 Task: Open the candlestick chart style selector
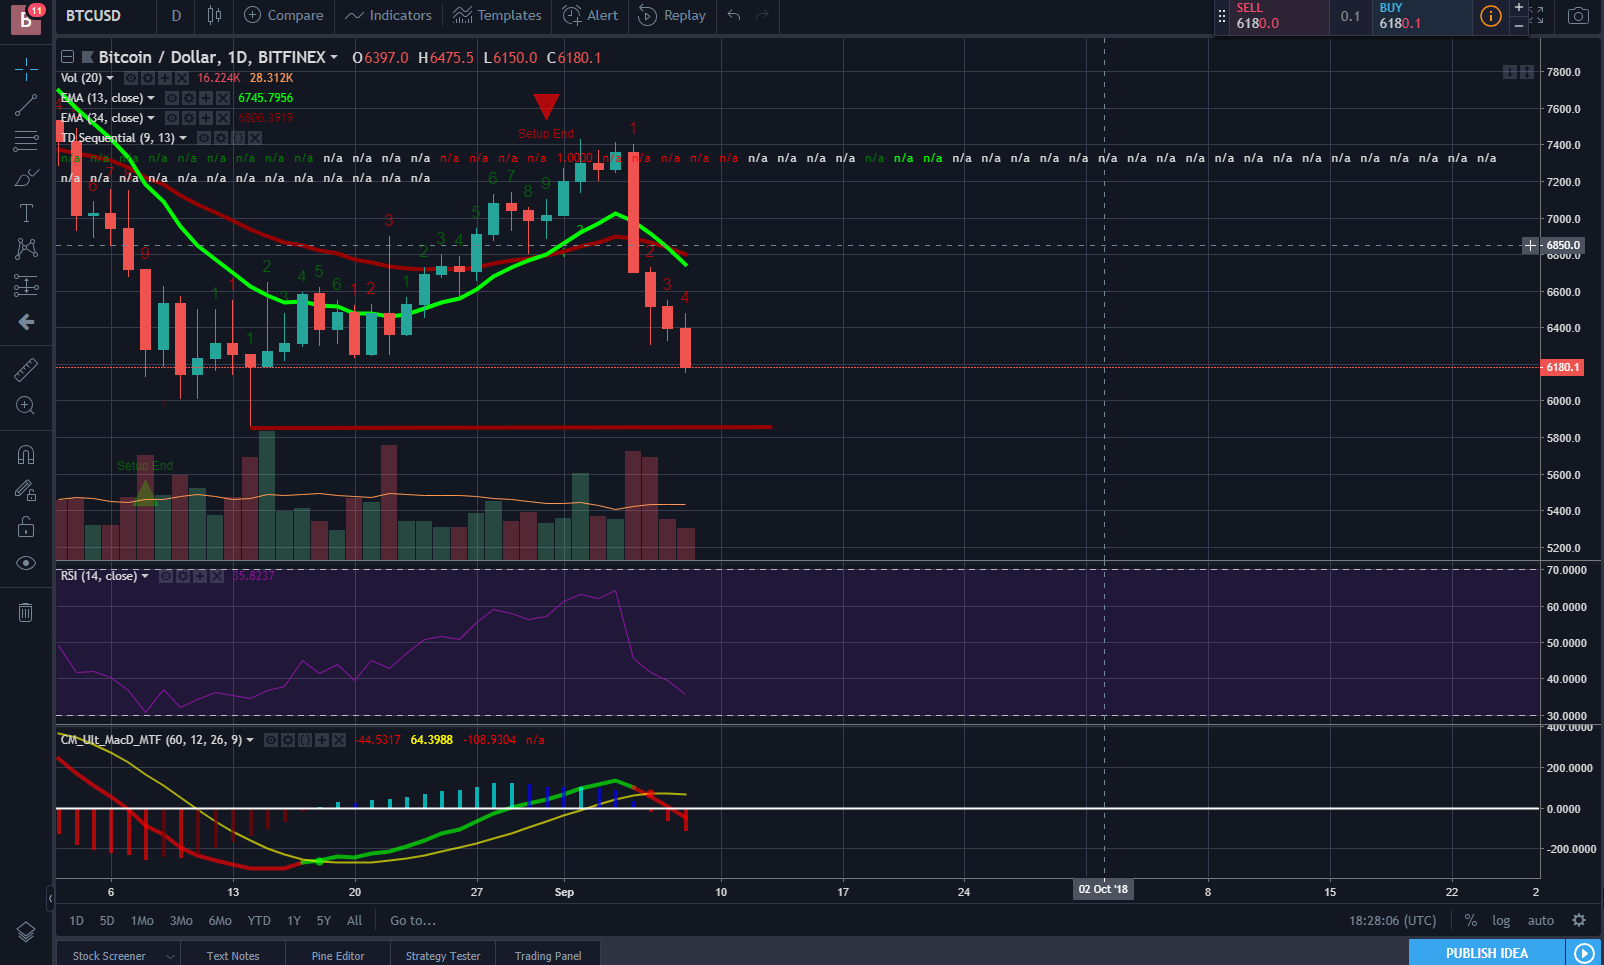(x=214, y=15)
